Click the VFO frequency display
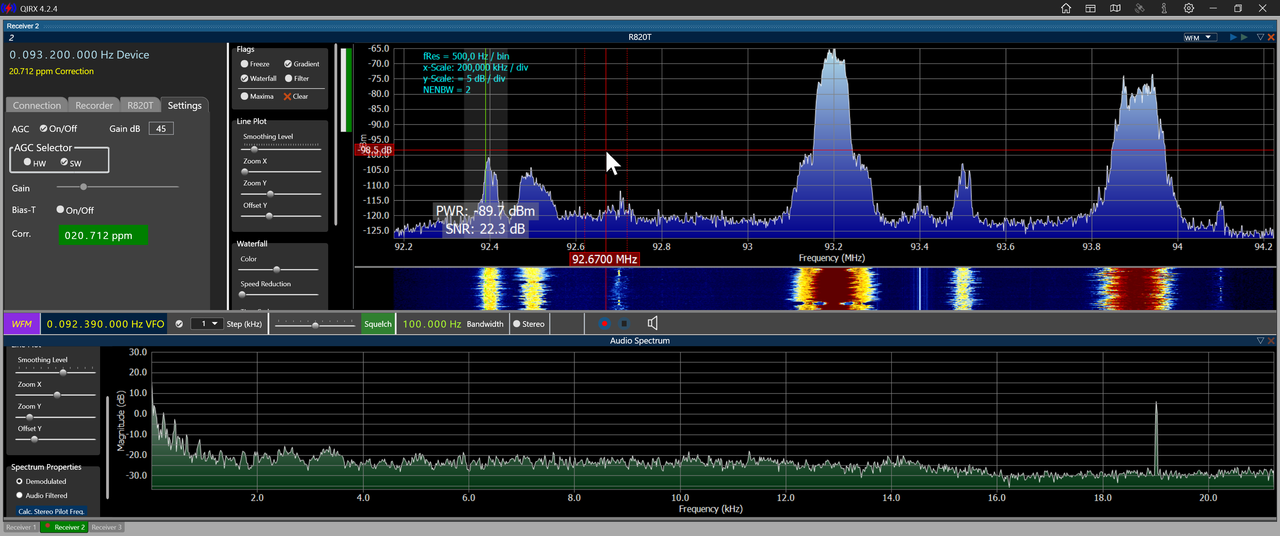The image size is (1280, 536). [105, 324]
